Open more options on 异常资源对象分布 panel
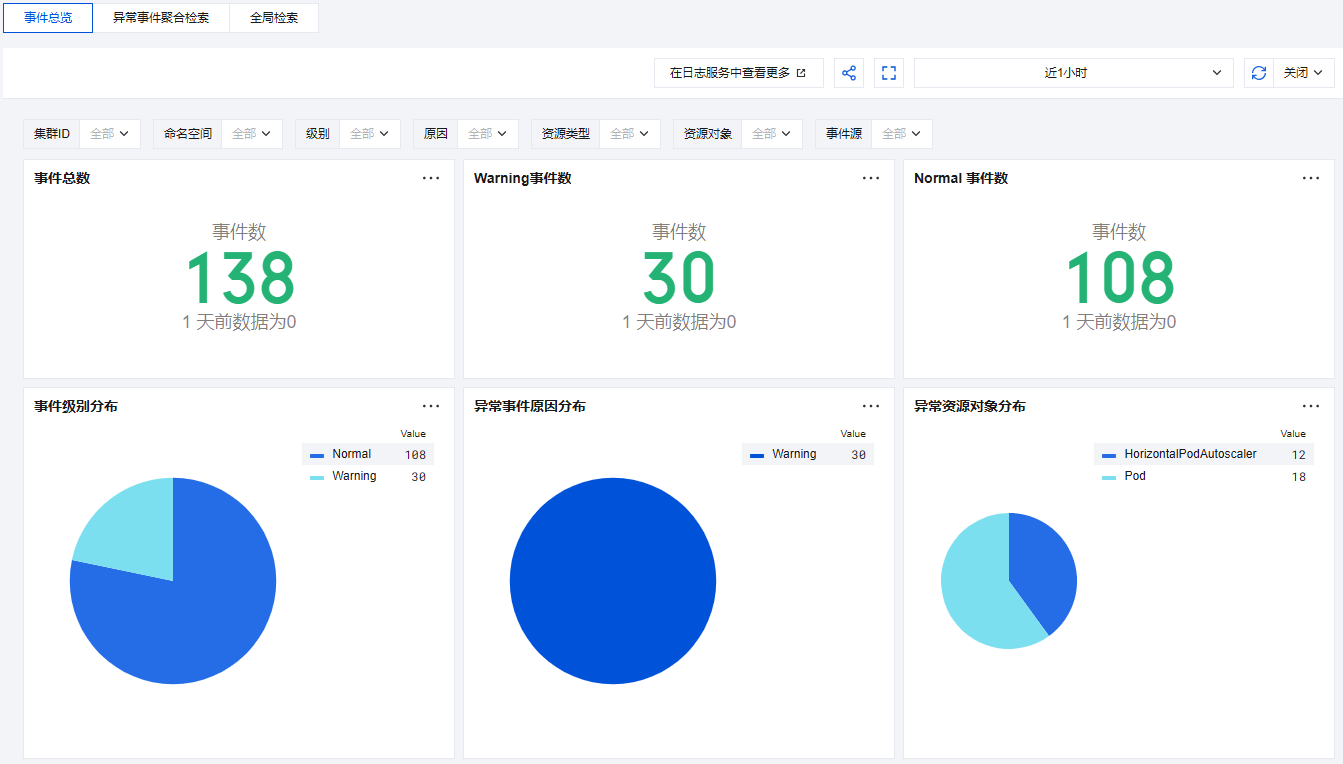 [1311, 406]
